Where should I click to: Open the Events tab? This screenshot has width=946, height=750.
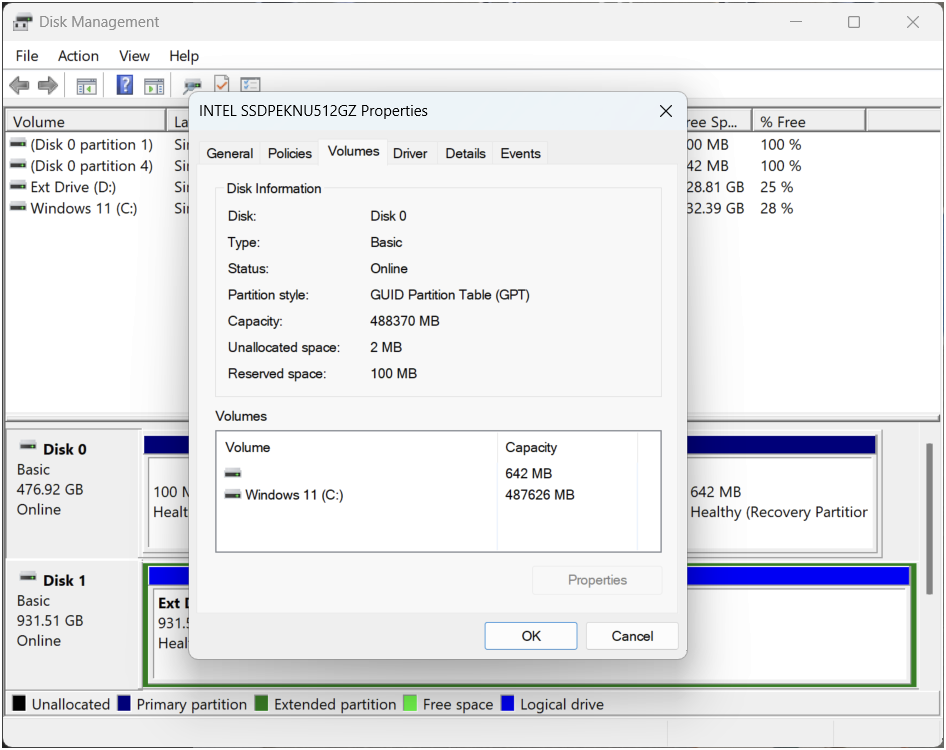click(x=521, y=153)
